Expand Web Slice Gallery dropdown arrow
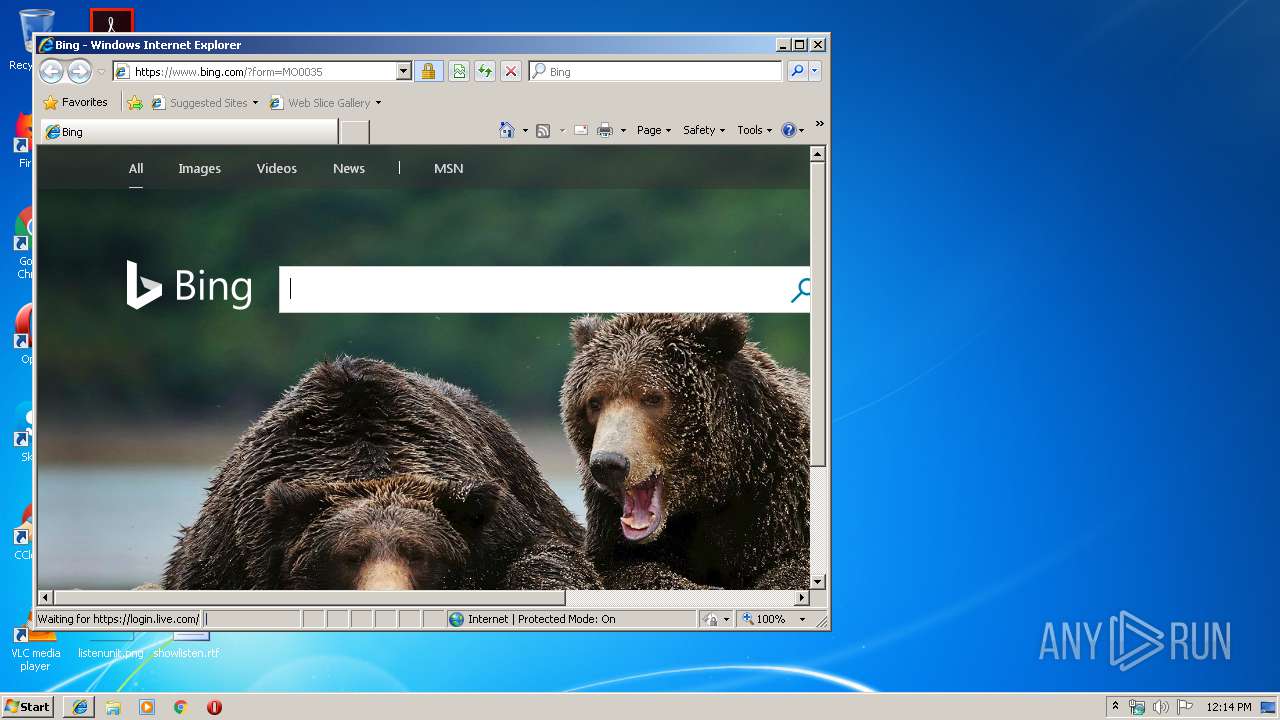Screen dimensions: 1280x720 click(x=378, y=103)
